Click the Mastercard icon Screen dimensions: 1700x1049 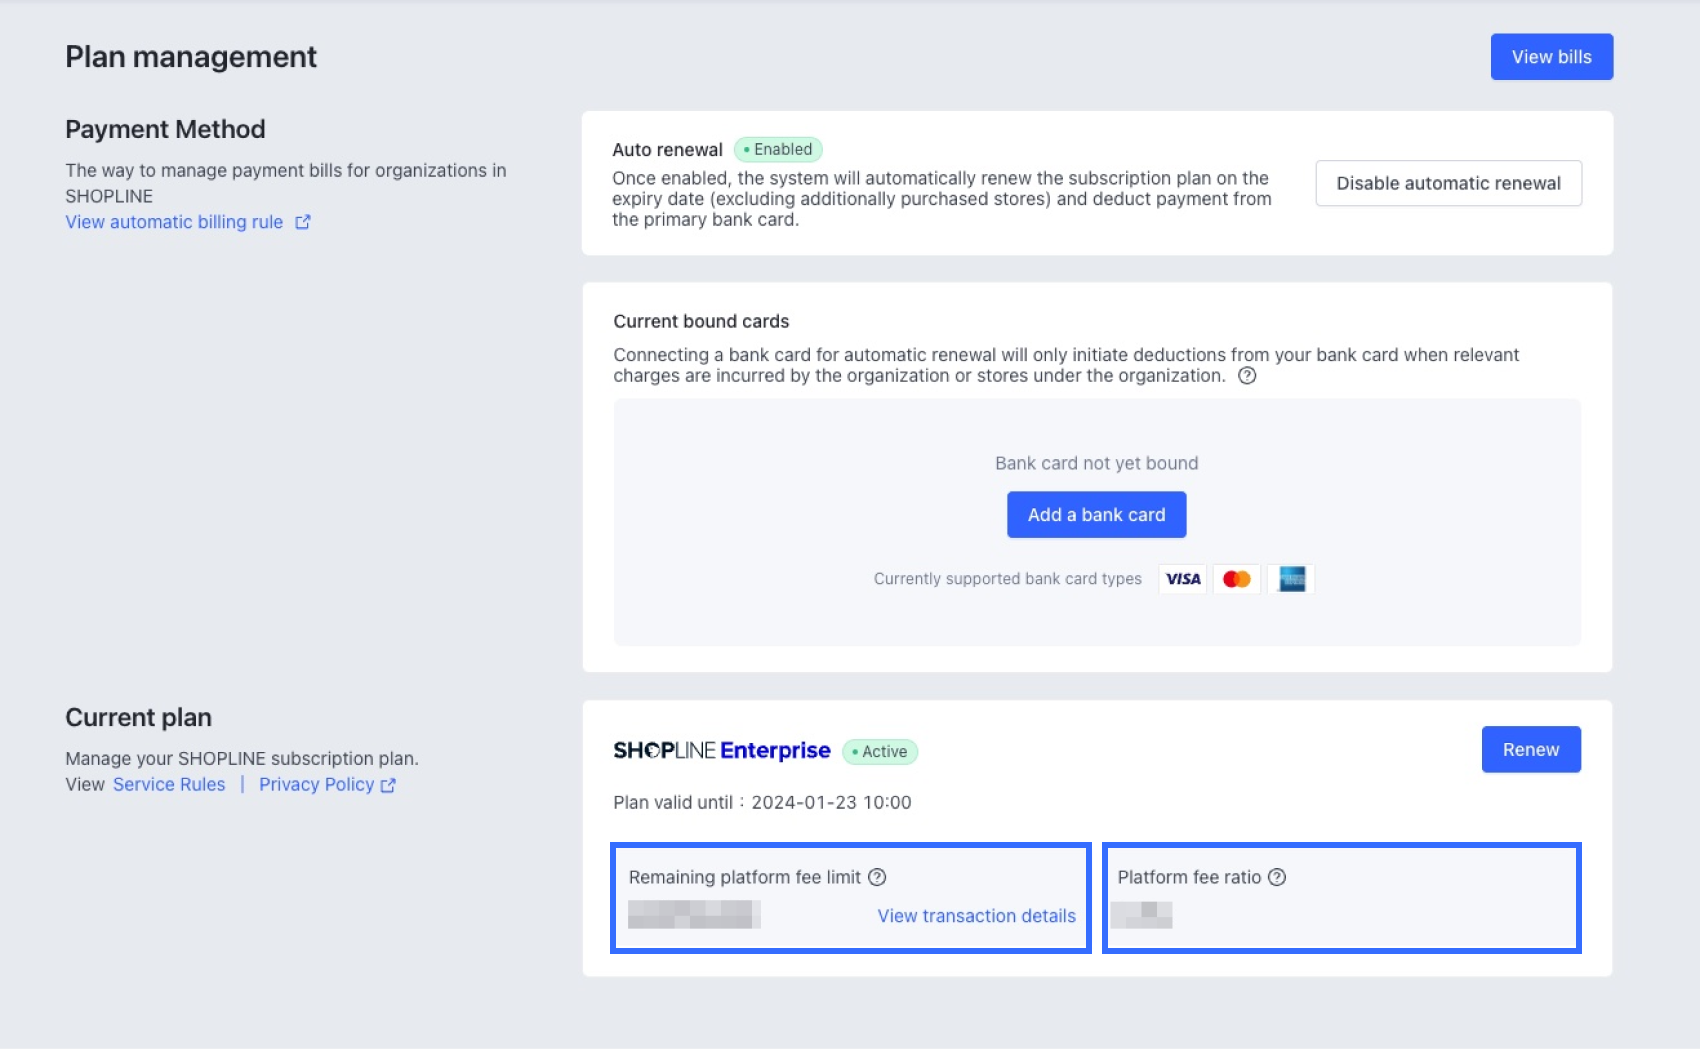coord(1237,579)
